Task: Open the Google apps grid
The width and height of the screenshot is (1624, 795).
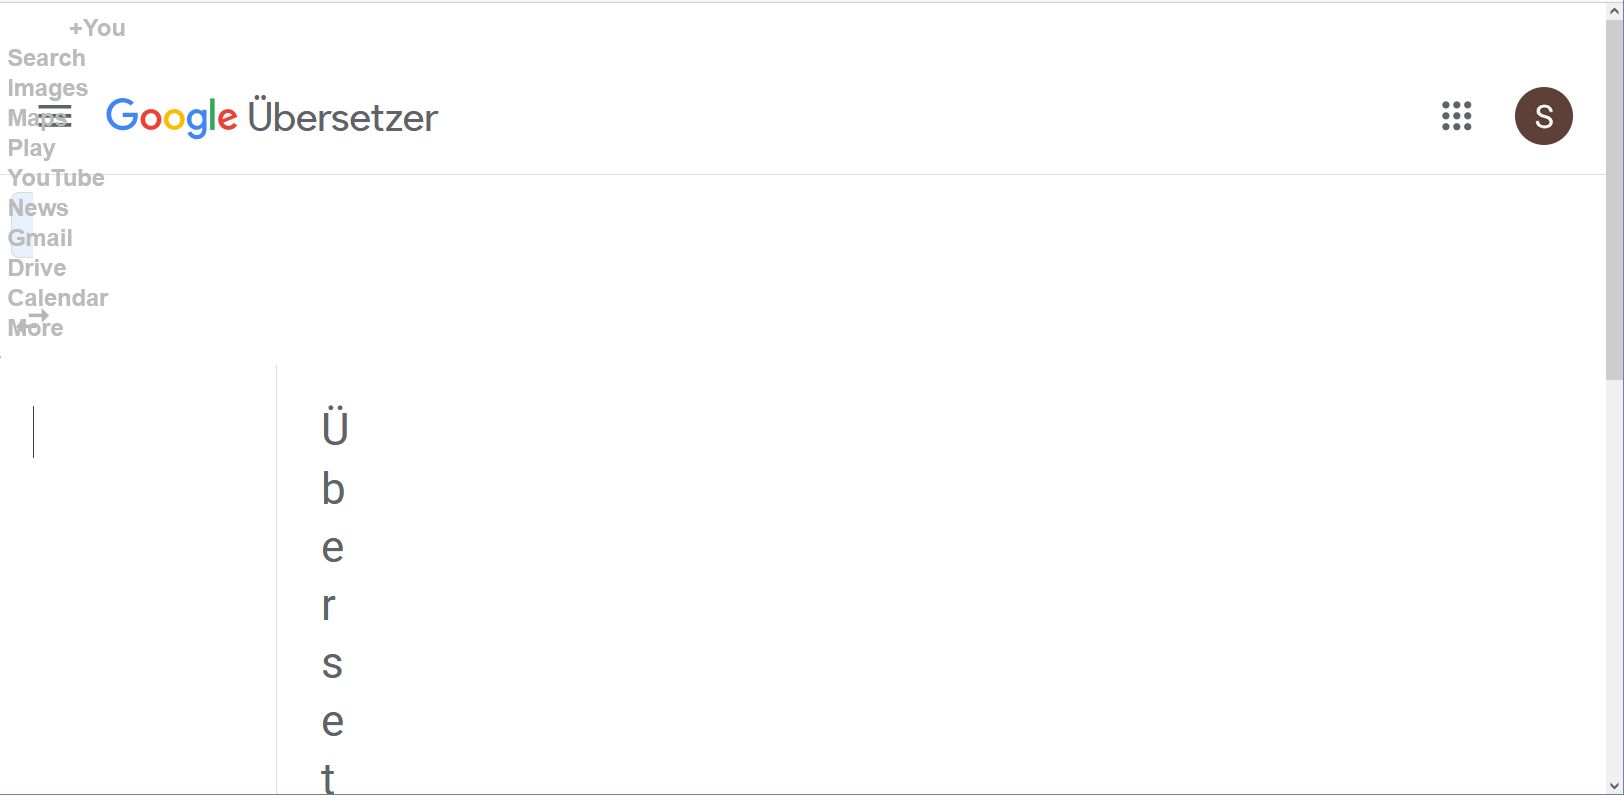Action: tap(1456, 116)
